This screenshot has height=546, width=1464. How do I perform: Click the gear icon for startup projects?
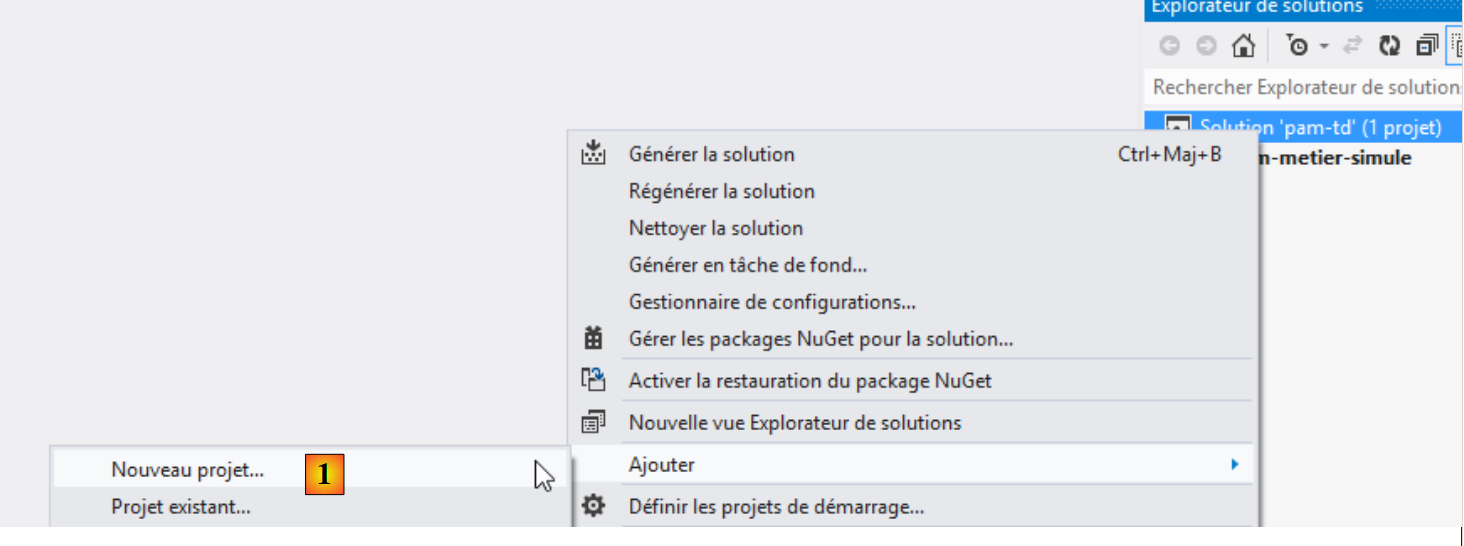pyautogui.click(x=594, y=506)
